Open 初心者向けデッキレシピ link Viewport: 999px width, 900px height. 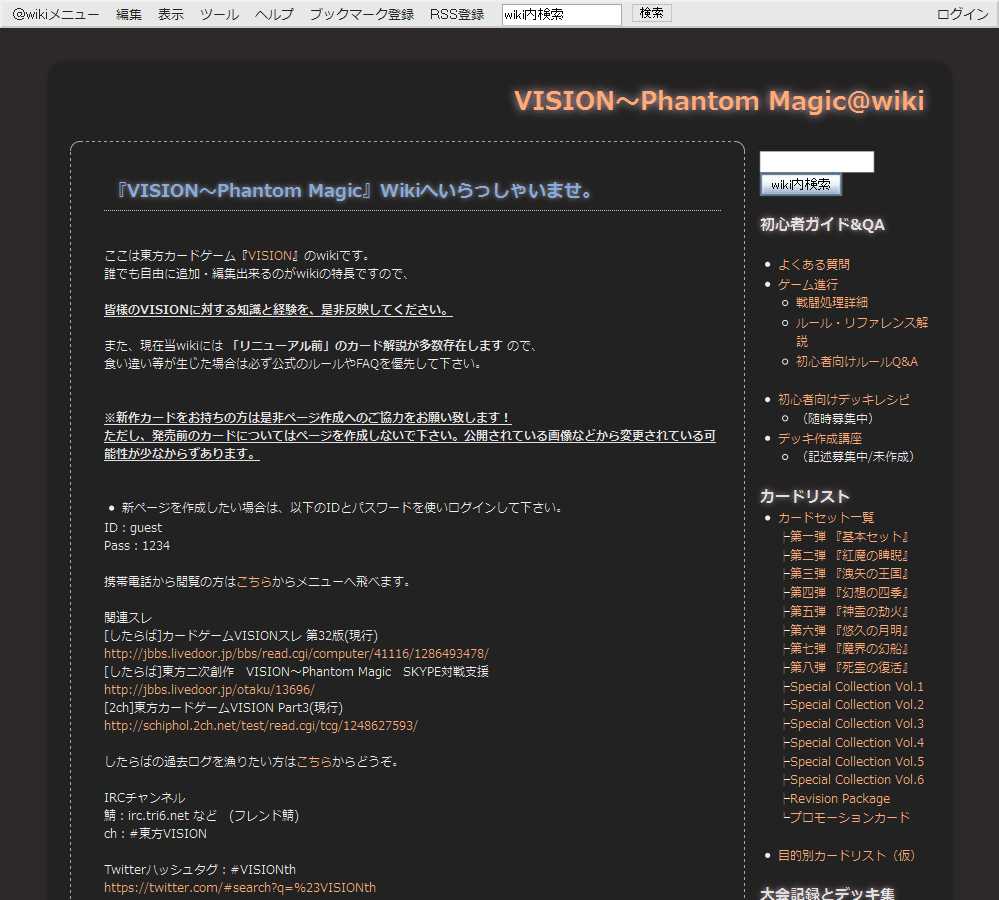(844, 399)
